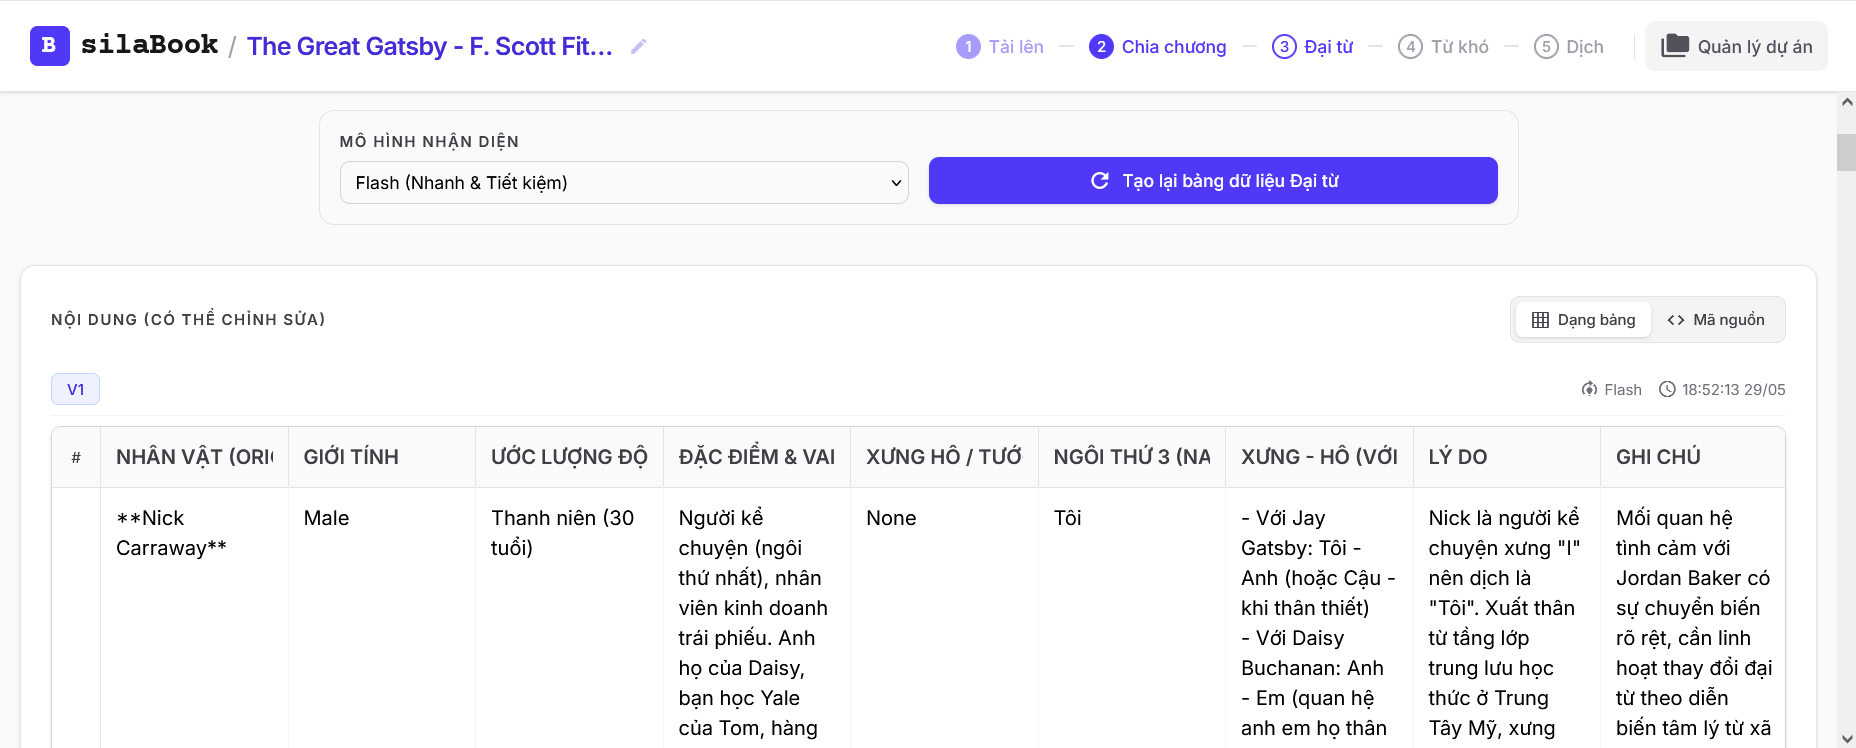Edit the None cell in Xưng hô column
The image size is (1856, 748).
tap(944, 618)
